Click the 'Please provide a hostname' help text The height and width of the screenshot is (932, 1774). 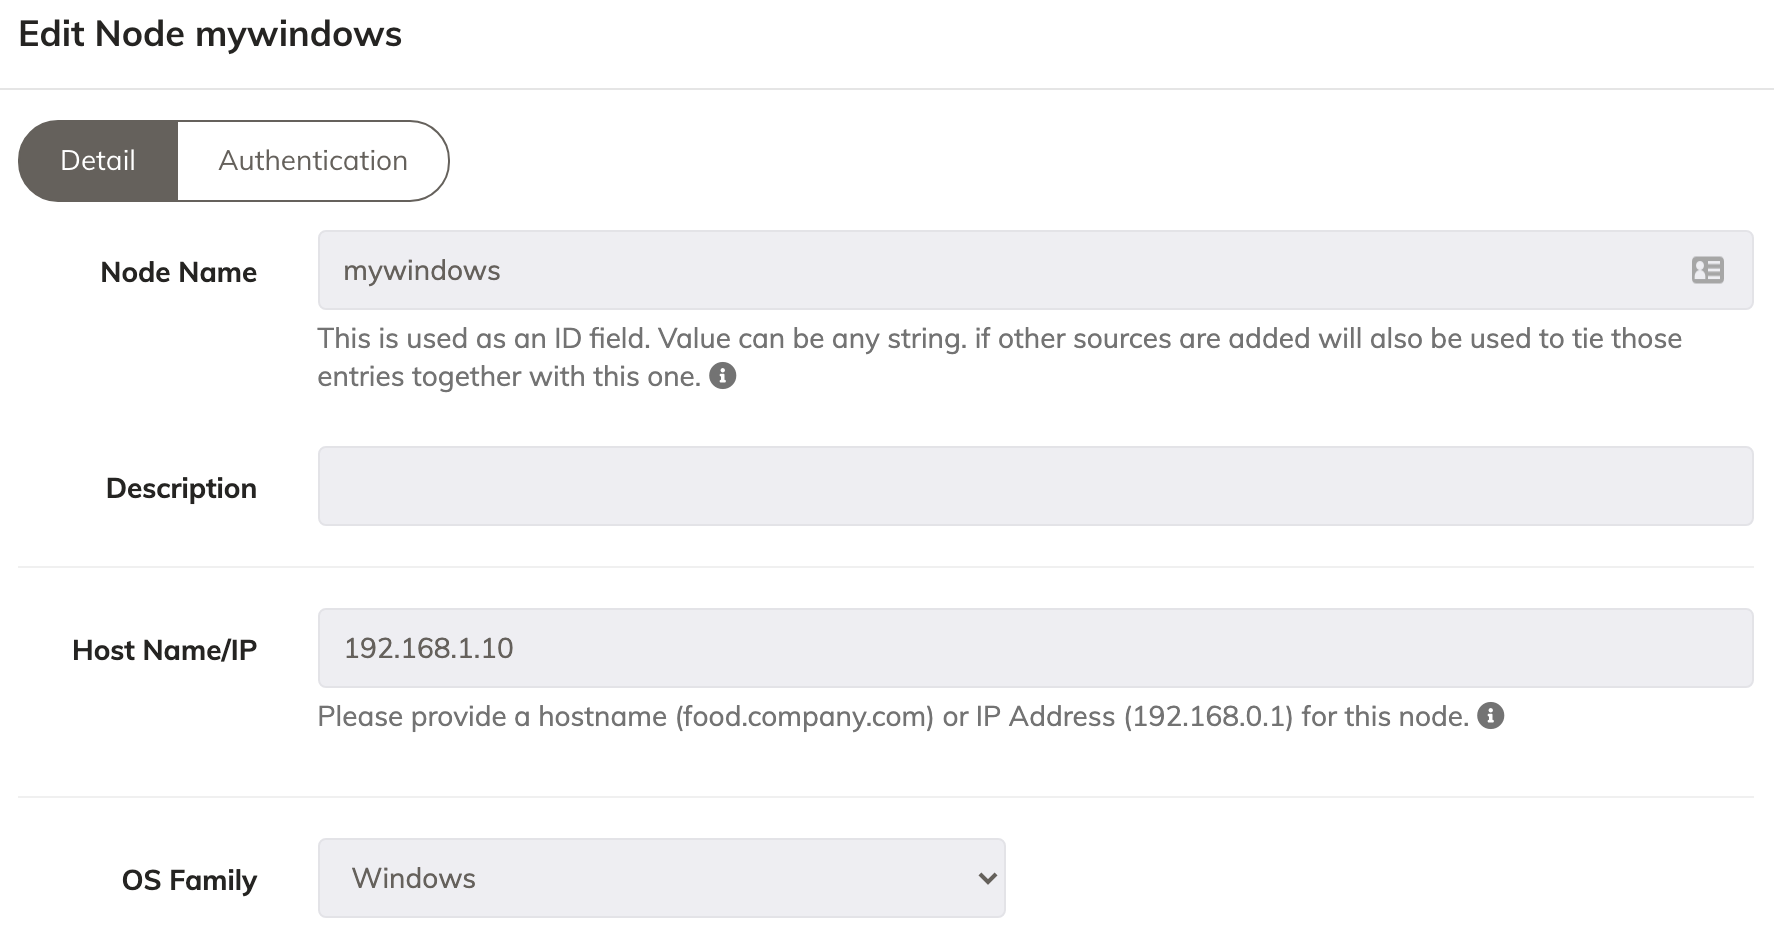pos(892,716)
